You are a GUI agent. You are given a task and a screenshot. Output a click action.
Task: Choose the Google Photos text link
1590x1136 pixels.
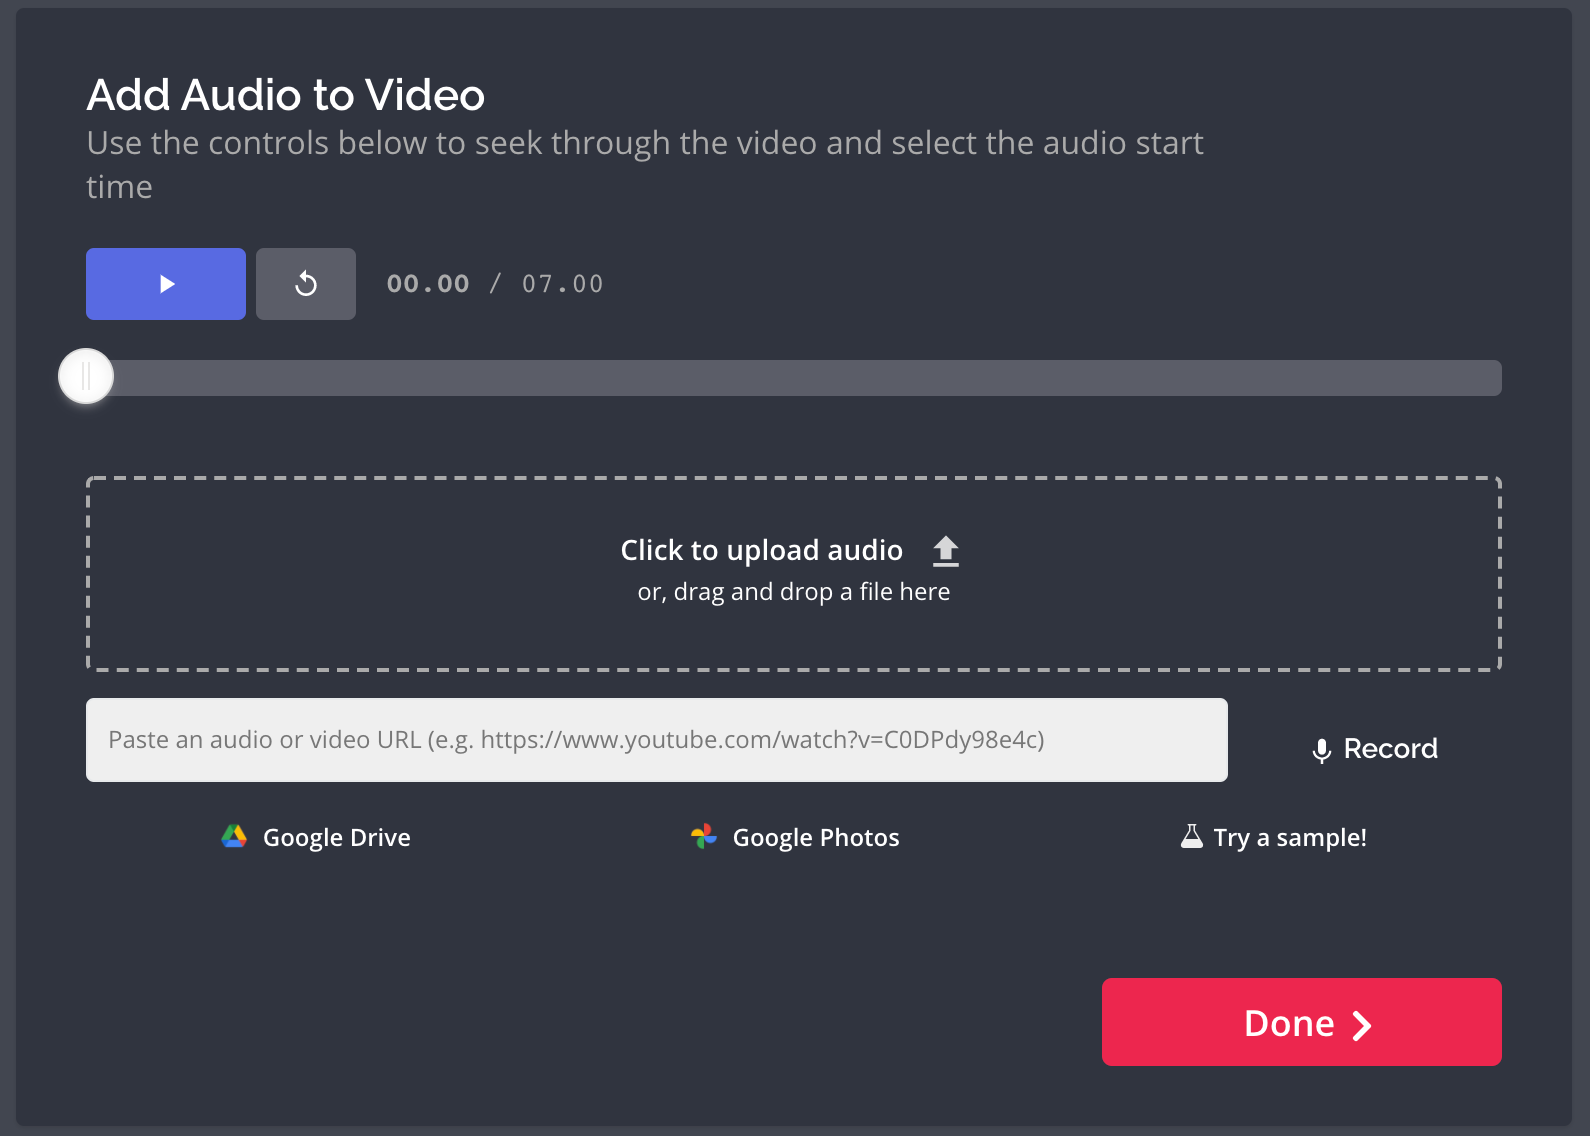[815, 838]
